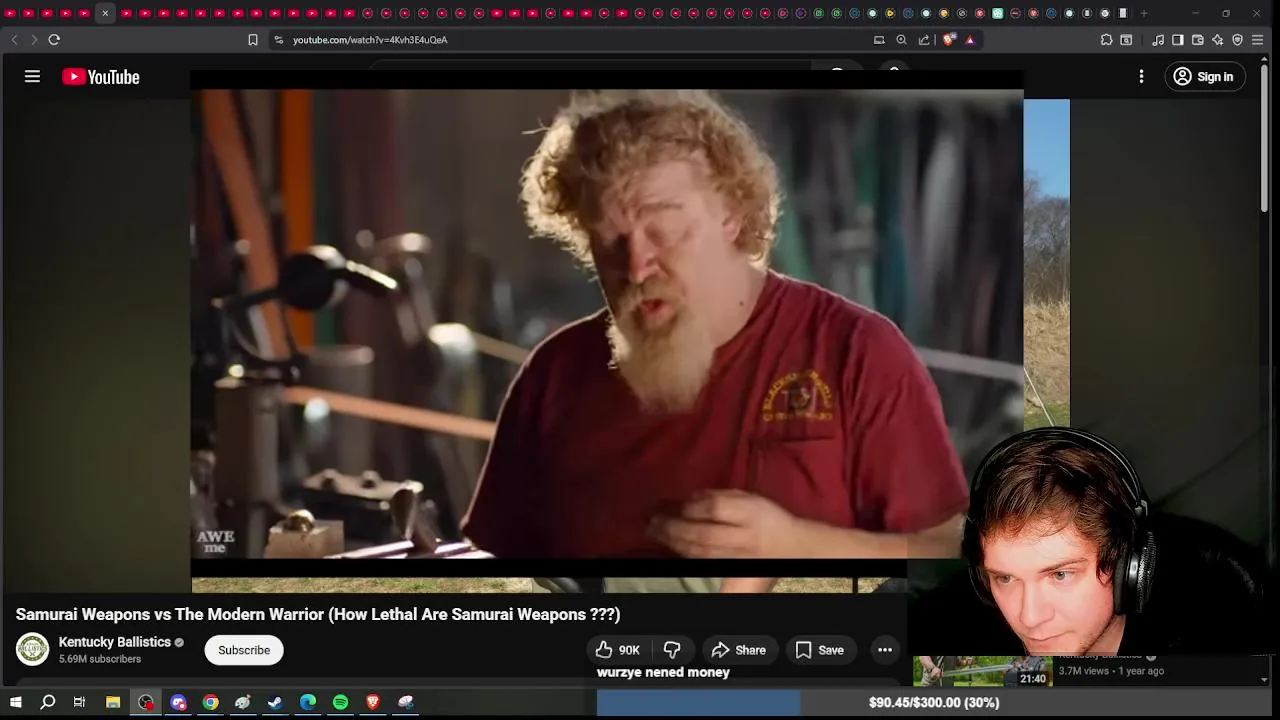This screenshot has width=1280, height=720.
Task: Open Microsoft Edge from taskbar
Action: (308, 703)
